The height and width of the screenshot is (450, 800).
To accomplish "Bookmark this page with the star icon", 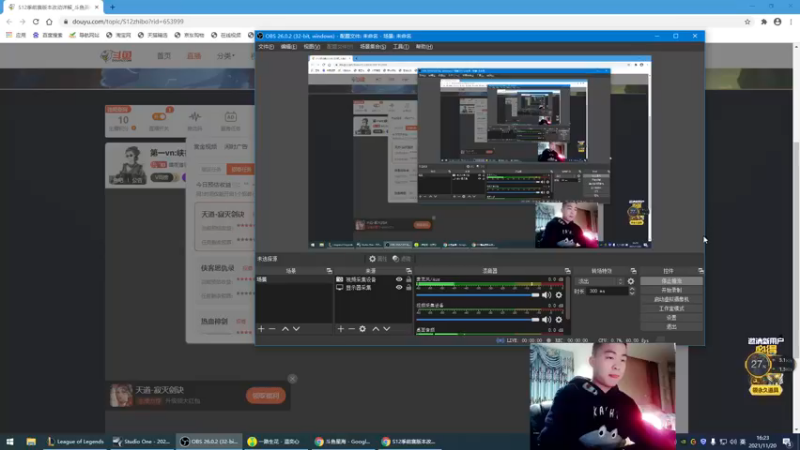I will point(747,21).
